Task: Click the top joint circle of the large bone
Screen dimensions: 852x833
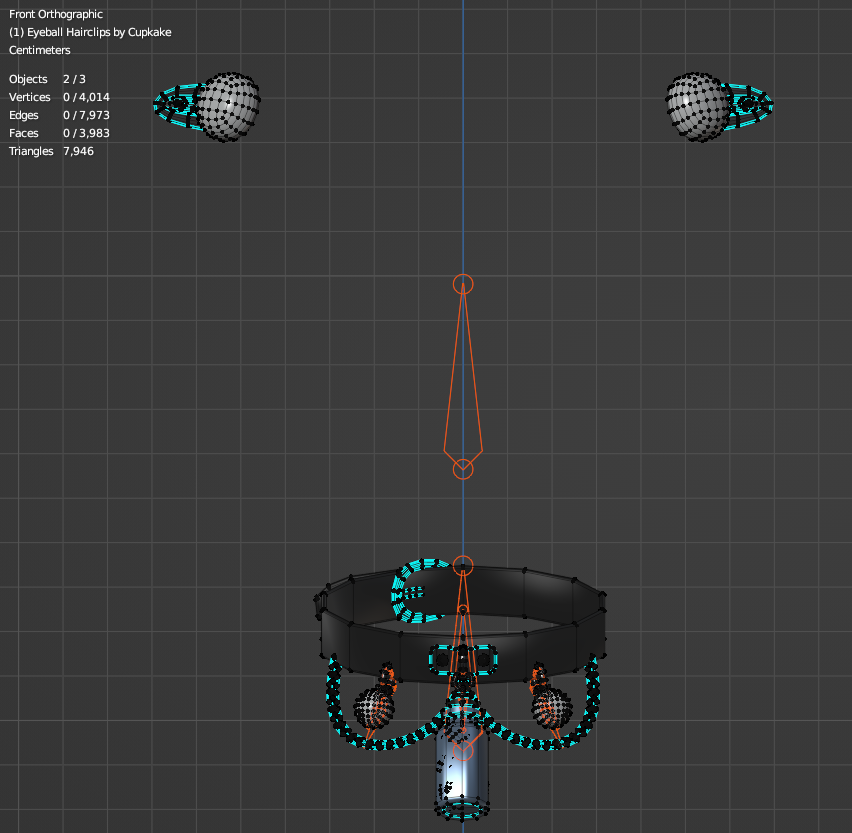Action: point(463,284)
